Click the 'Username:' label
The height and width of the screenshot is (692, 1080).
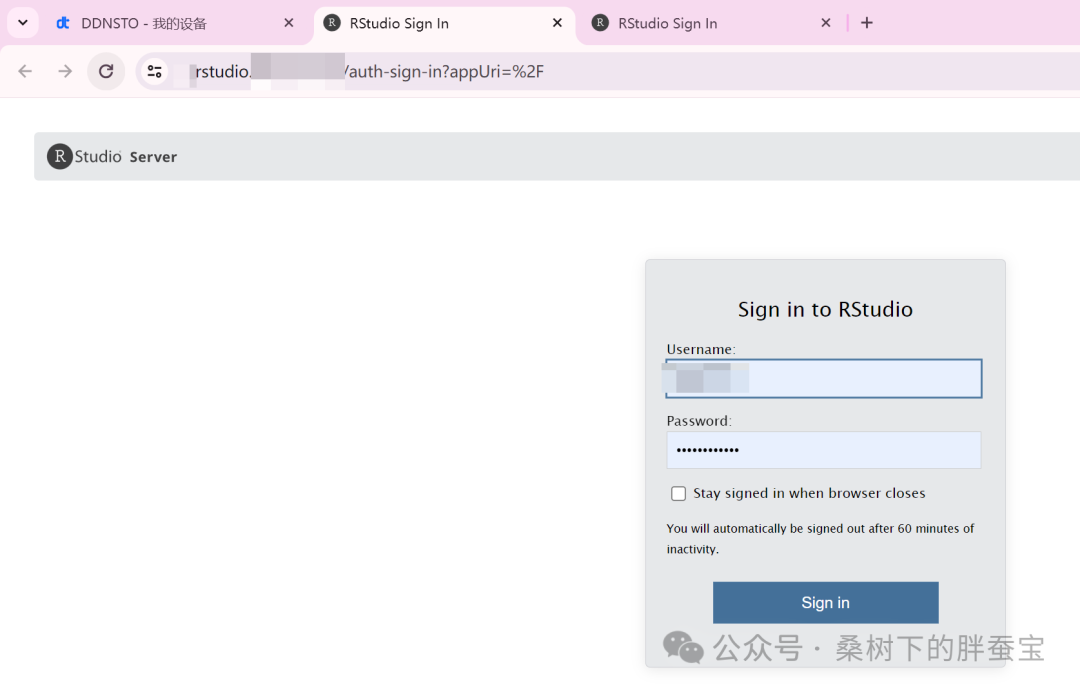coord(700,349)
